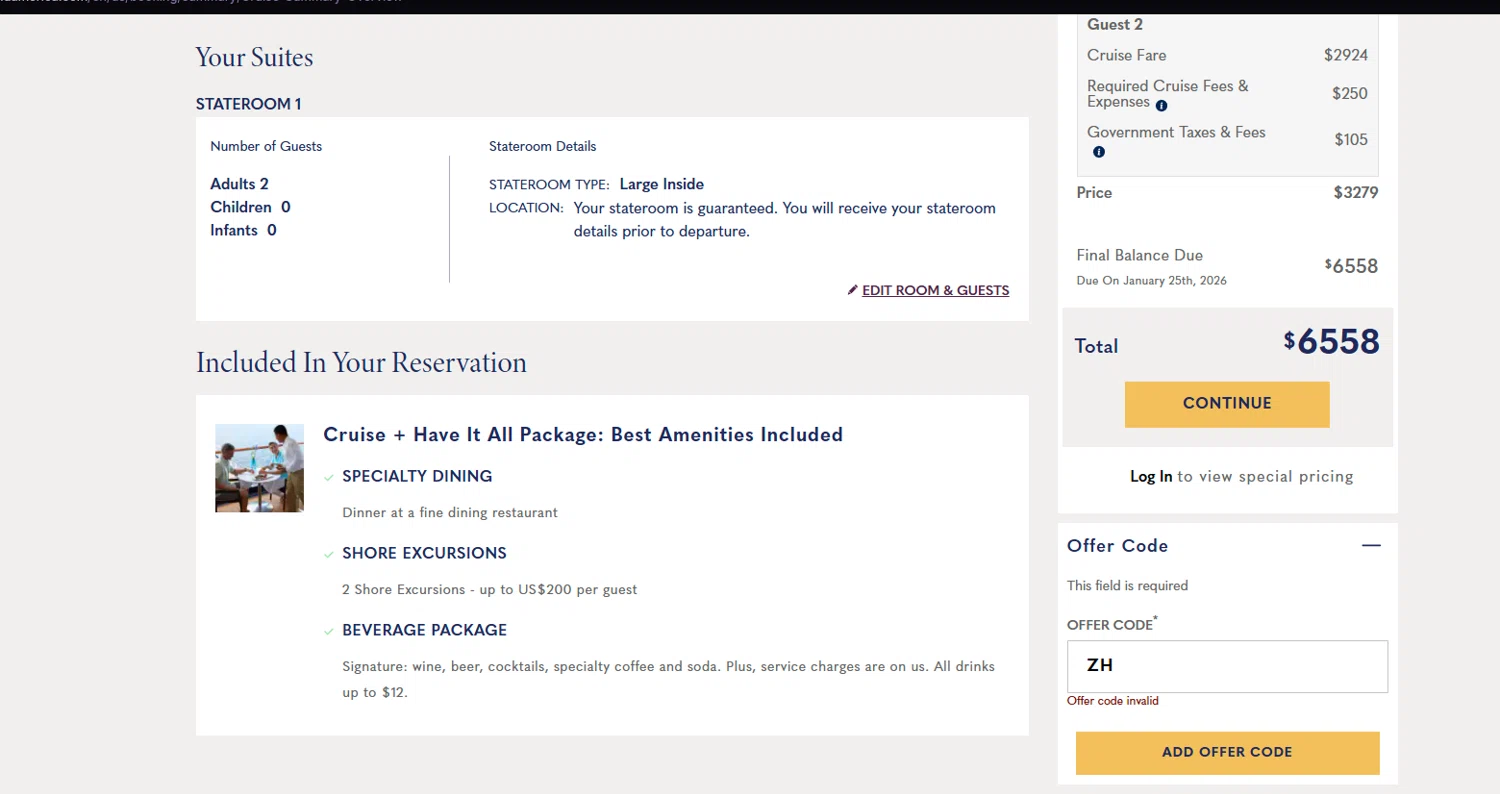This screenshot has height=794, width=1500.
Task: Click the 'SHORE EXCURSIONS' label
Action: click(424, 554)
